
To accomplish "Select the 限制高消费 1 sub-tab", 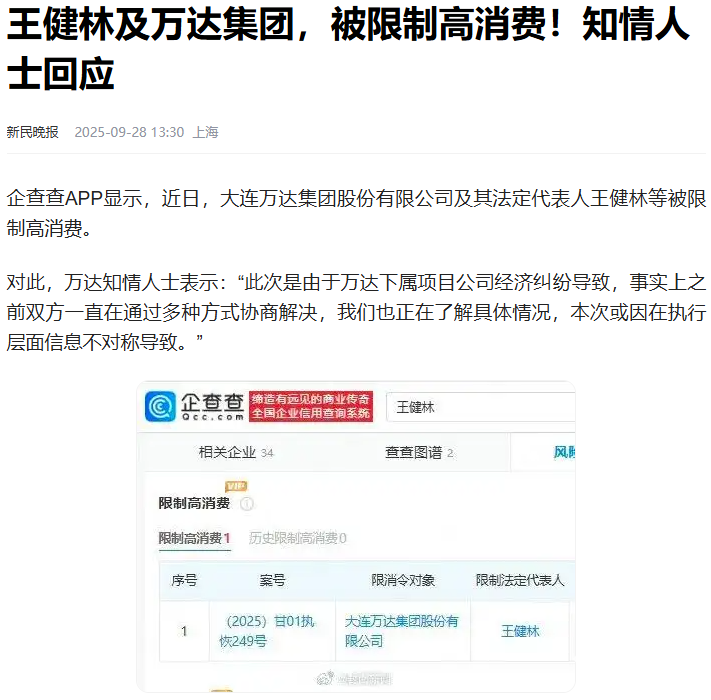I will click(x=195, y=538).
